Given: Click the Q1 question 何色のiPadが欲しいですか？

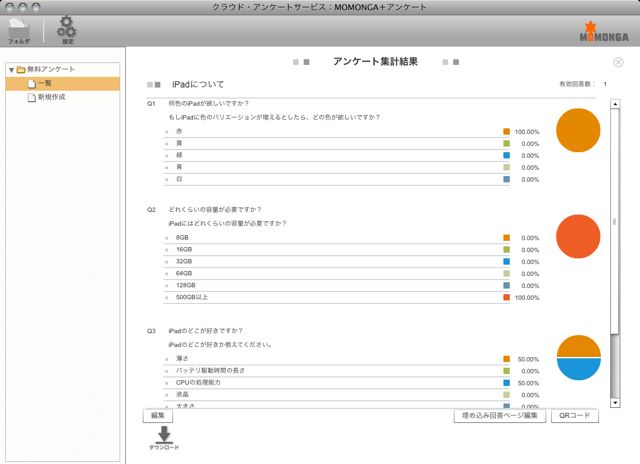Looking at the screenshot, I should pyautogui.click(x=209, y=104).
